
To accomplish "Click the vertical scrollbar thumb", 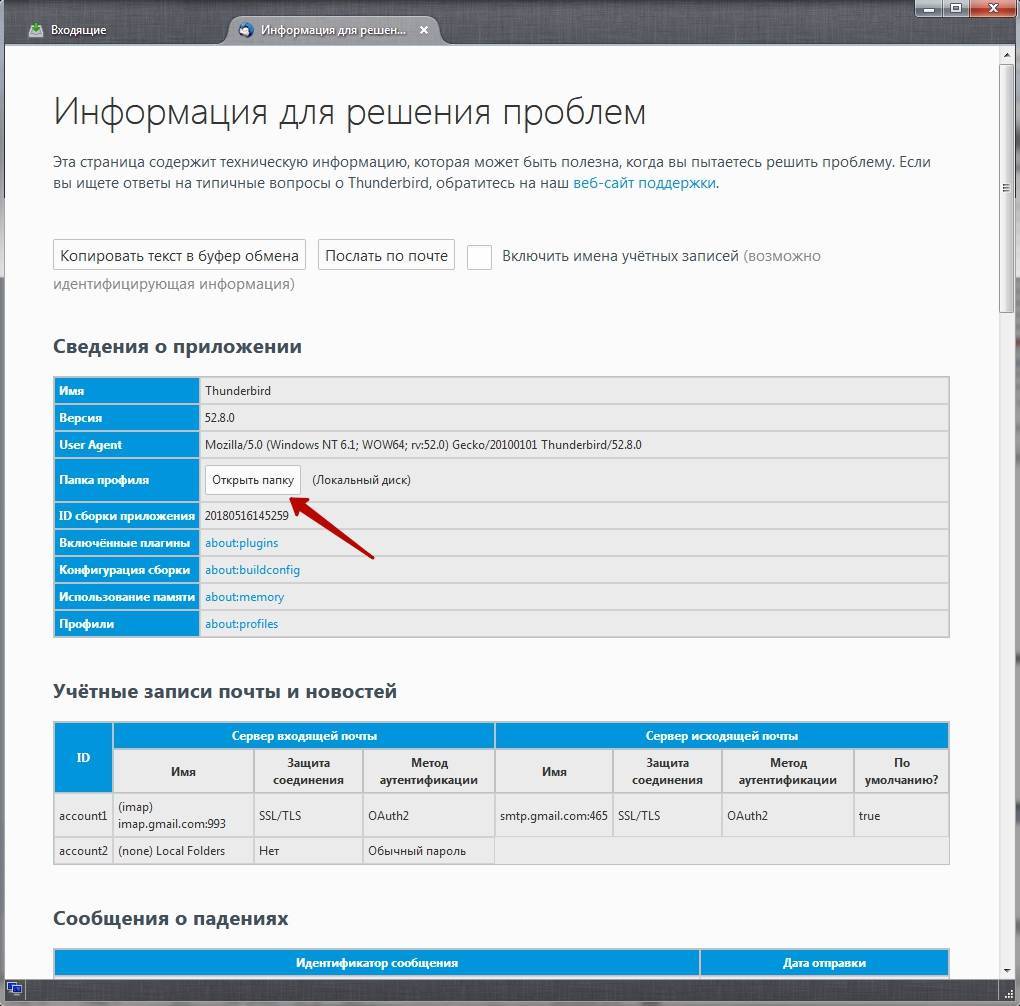I will click(1007, 185).
